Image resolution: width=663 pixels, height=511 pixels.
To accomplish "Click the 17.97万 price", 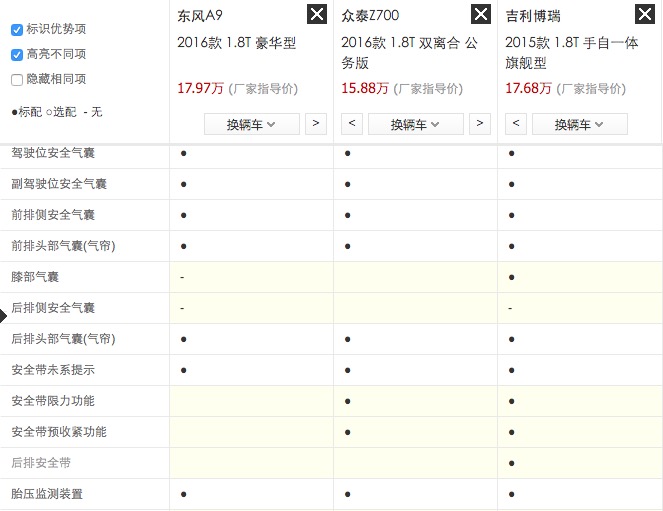I will (200, 88).
